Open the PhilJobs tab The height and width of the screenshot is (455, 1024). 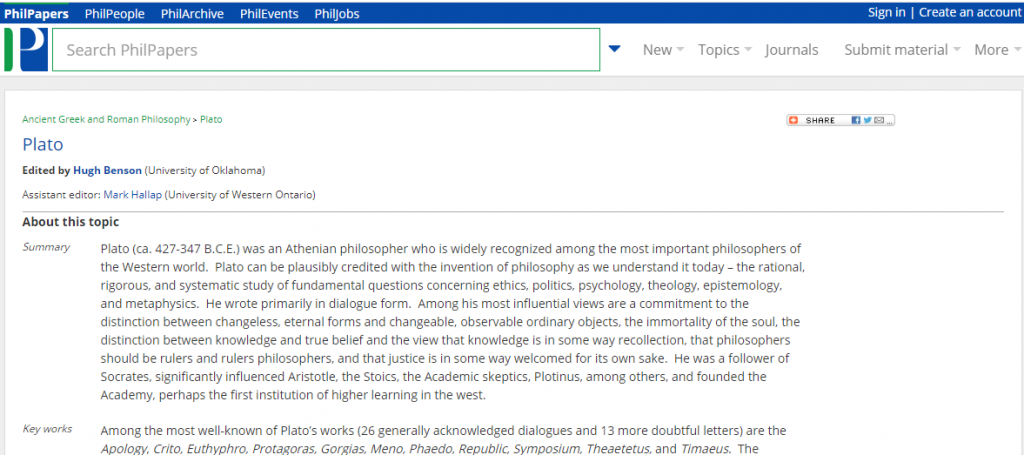(x=337, y=13)
